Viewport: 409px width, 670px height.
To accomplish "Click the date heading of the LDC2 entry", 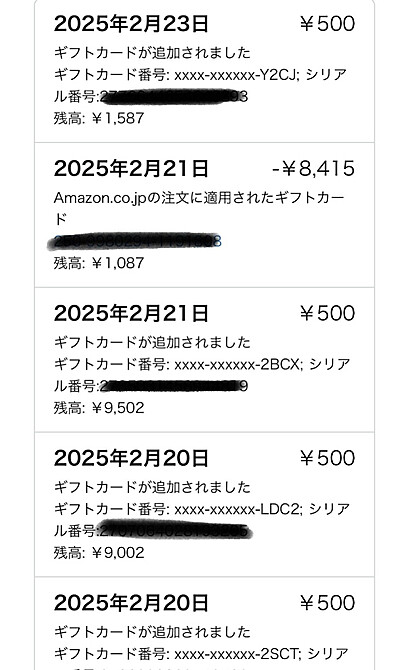I will pos(131,458).
